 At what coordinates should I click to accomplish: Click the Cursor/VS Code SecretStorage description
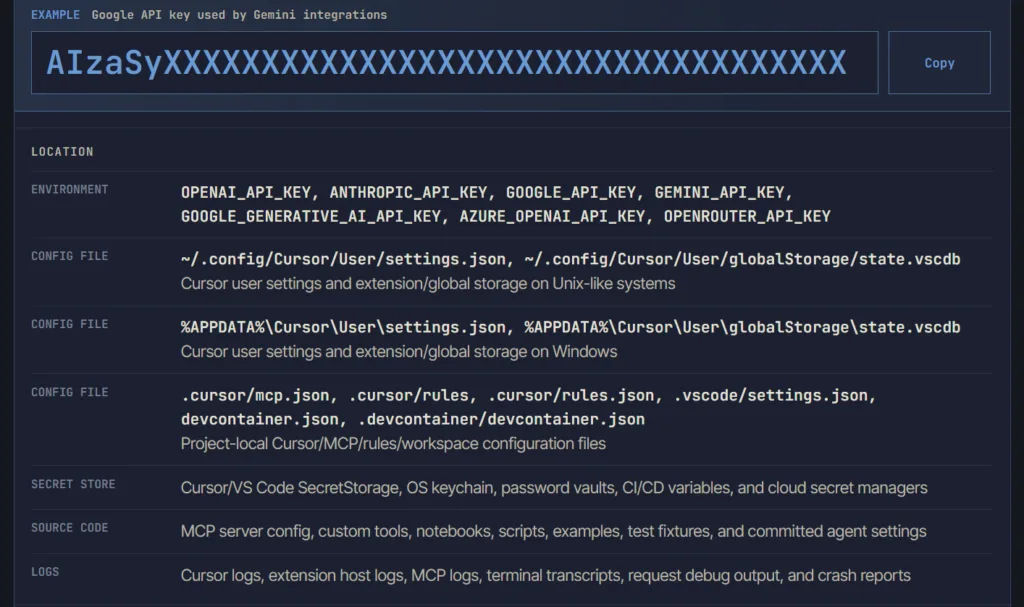tap(554, 488)
